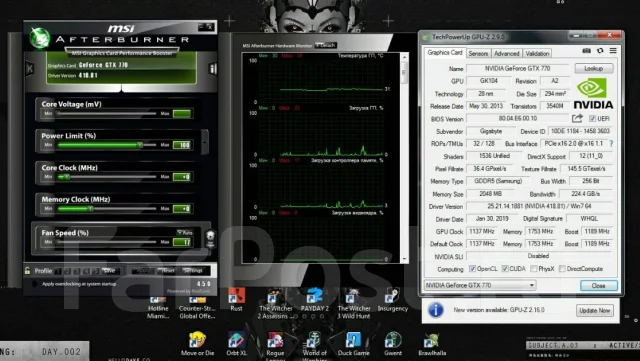Click Afterburner user define fan icon
The width and height of the screenshot is (640, 361).
click(210, 239)
